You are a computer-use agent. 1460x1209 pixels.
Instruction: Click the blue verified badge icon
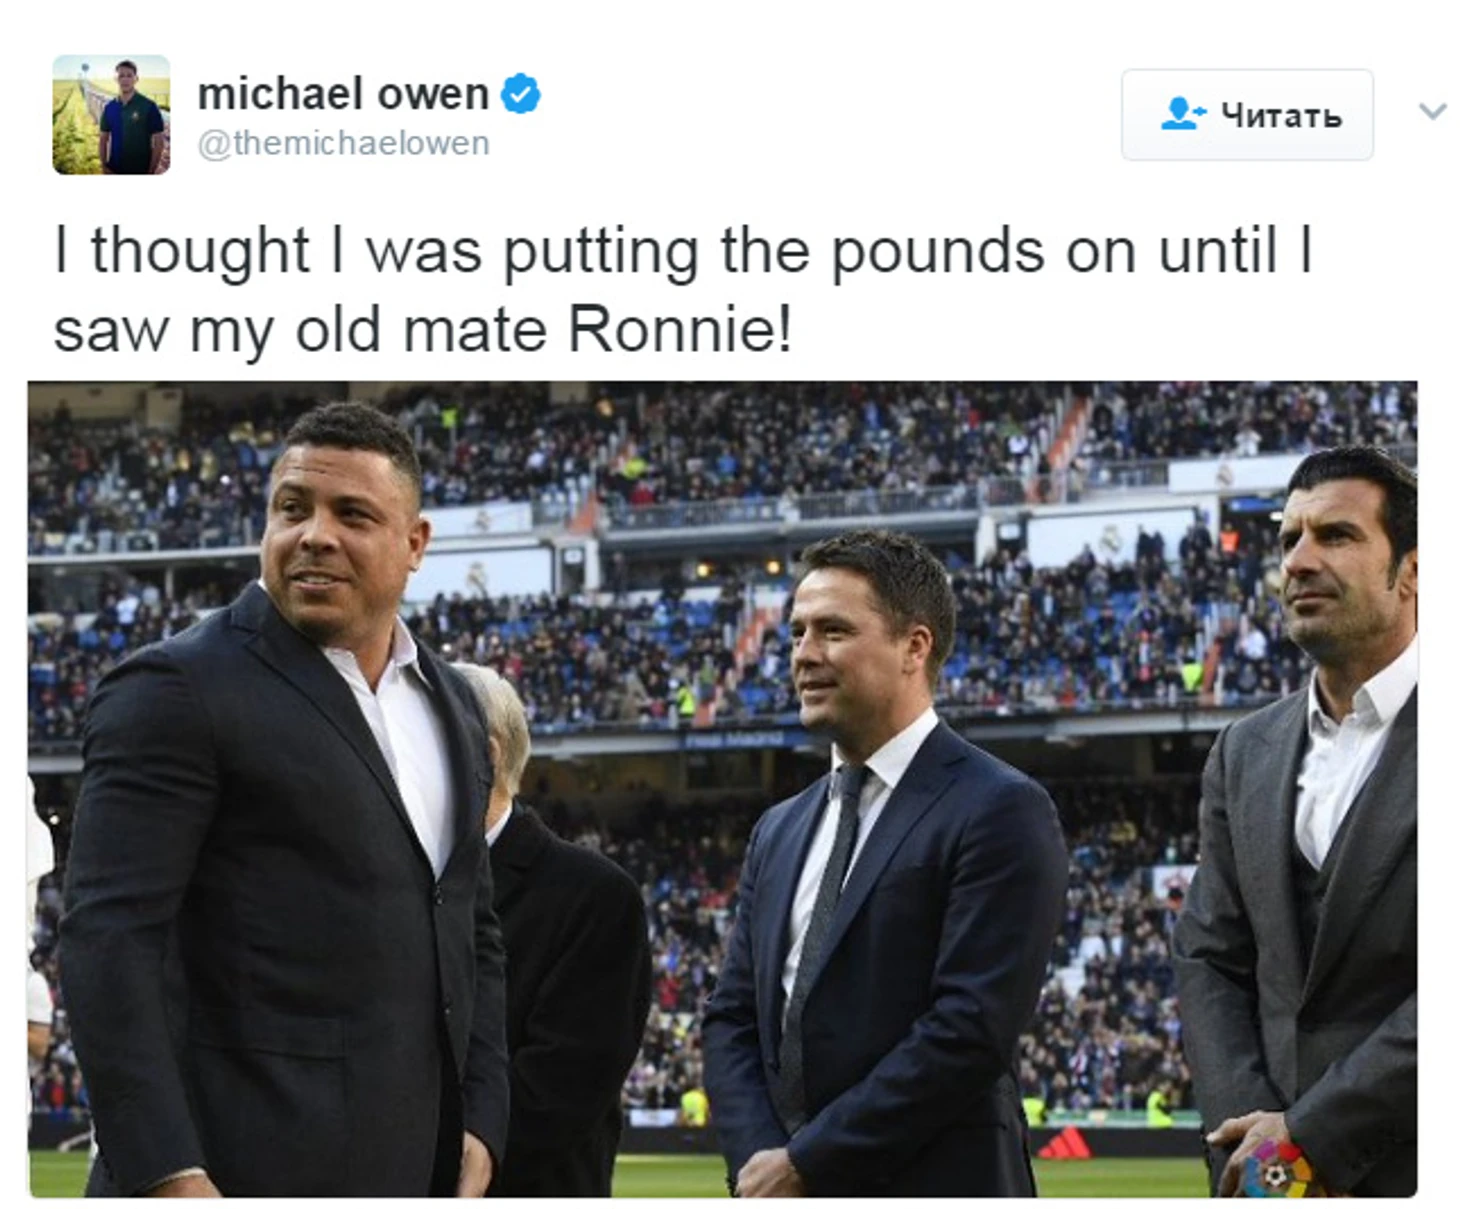point(520,94)
